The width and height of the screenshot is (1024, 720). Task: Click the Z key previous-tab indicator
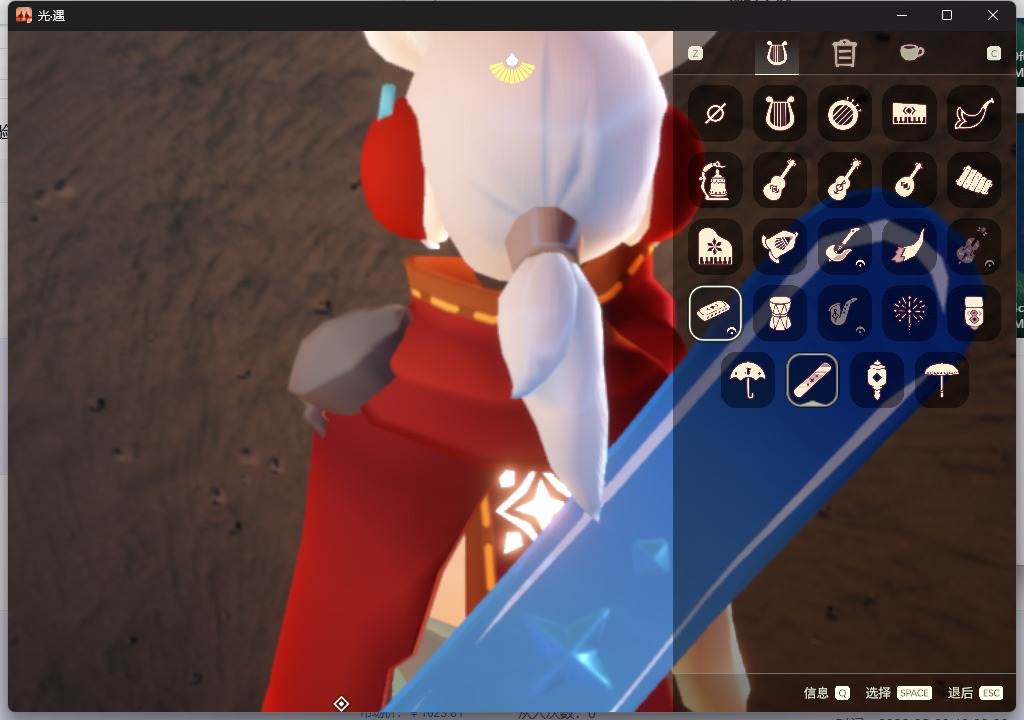696,54
